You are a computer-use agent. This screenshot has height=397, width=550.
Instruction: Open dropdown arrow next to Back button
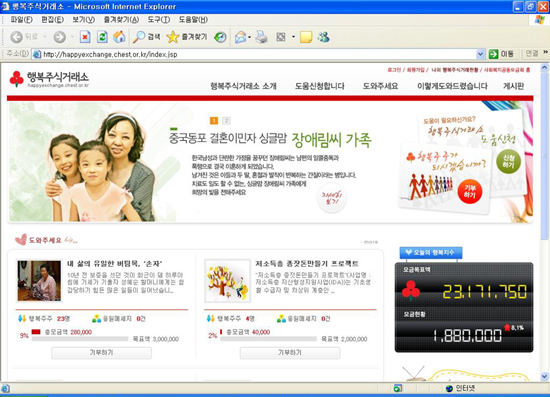[45, 37]
